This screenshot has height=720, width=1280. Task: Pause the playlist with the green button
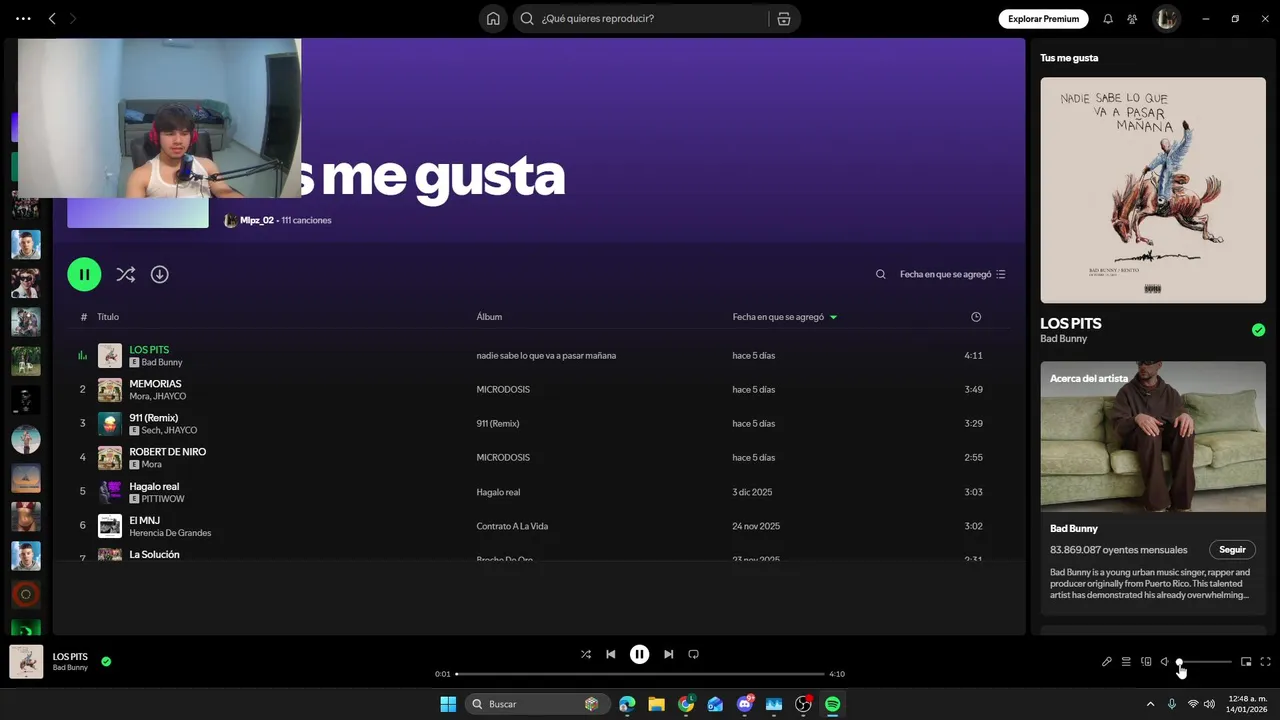84,274
